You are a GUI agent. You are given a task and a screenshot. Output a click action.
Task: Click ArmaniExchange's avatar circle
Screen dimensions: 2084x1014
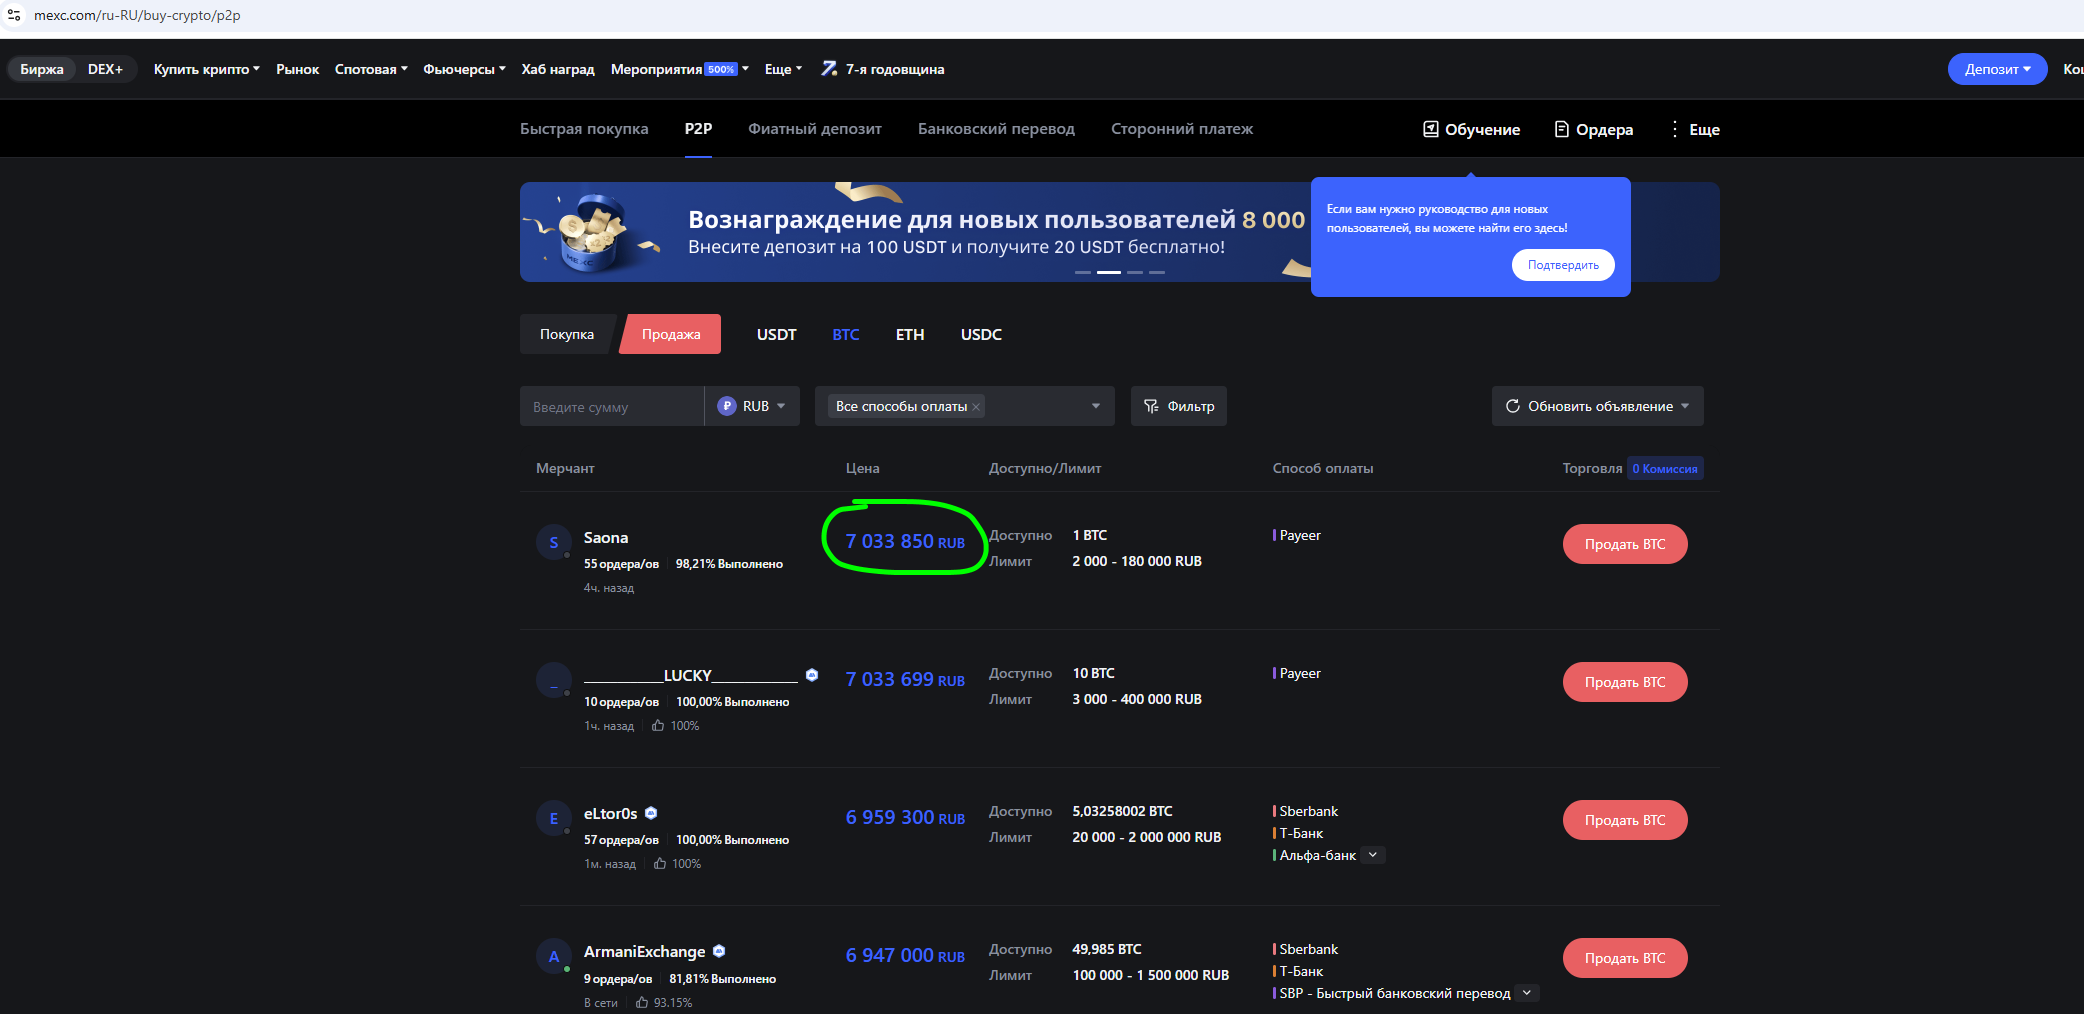point(554,956)
